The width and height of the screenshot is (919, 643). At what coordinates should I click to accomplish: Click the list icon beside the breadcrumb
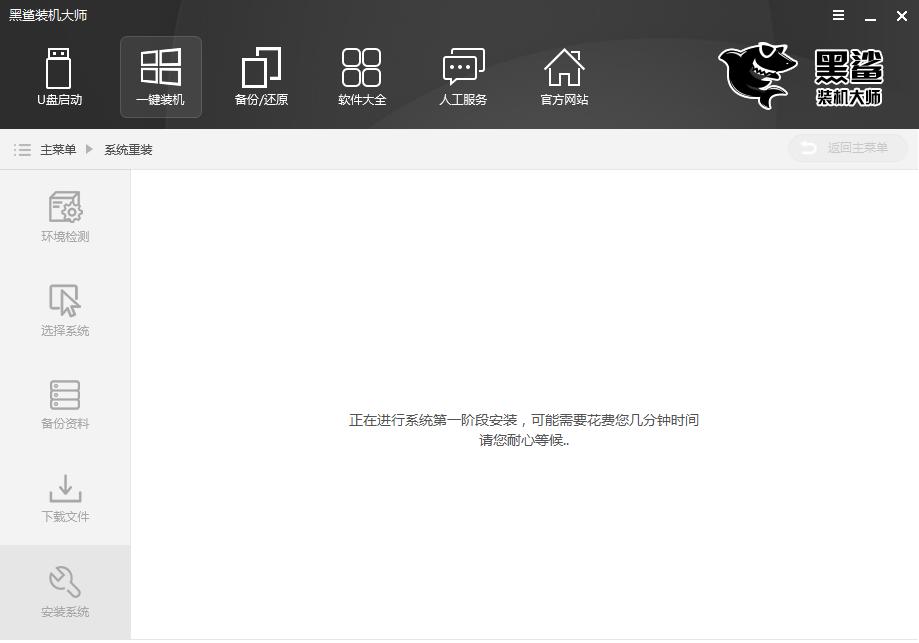point(22,149)
